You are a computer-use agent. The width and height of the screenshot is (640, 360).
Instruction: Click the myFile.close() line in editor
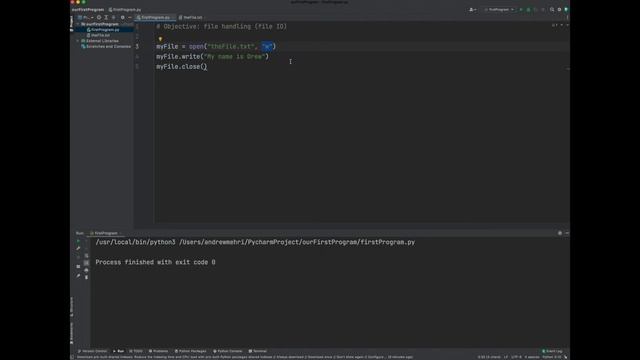tap(182, 67)
